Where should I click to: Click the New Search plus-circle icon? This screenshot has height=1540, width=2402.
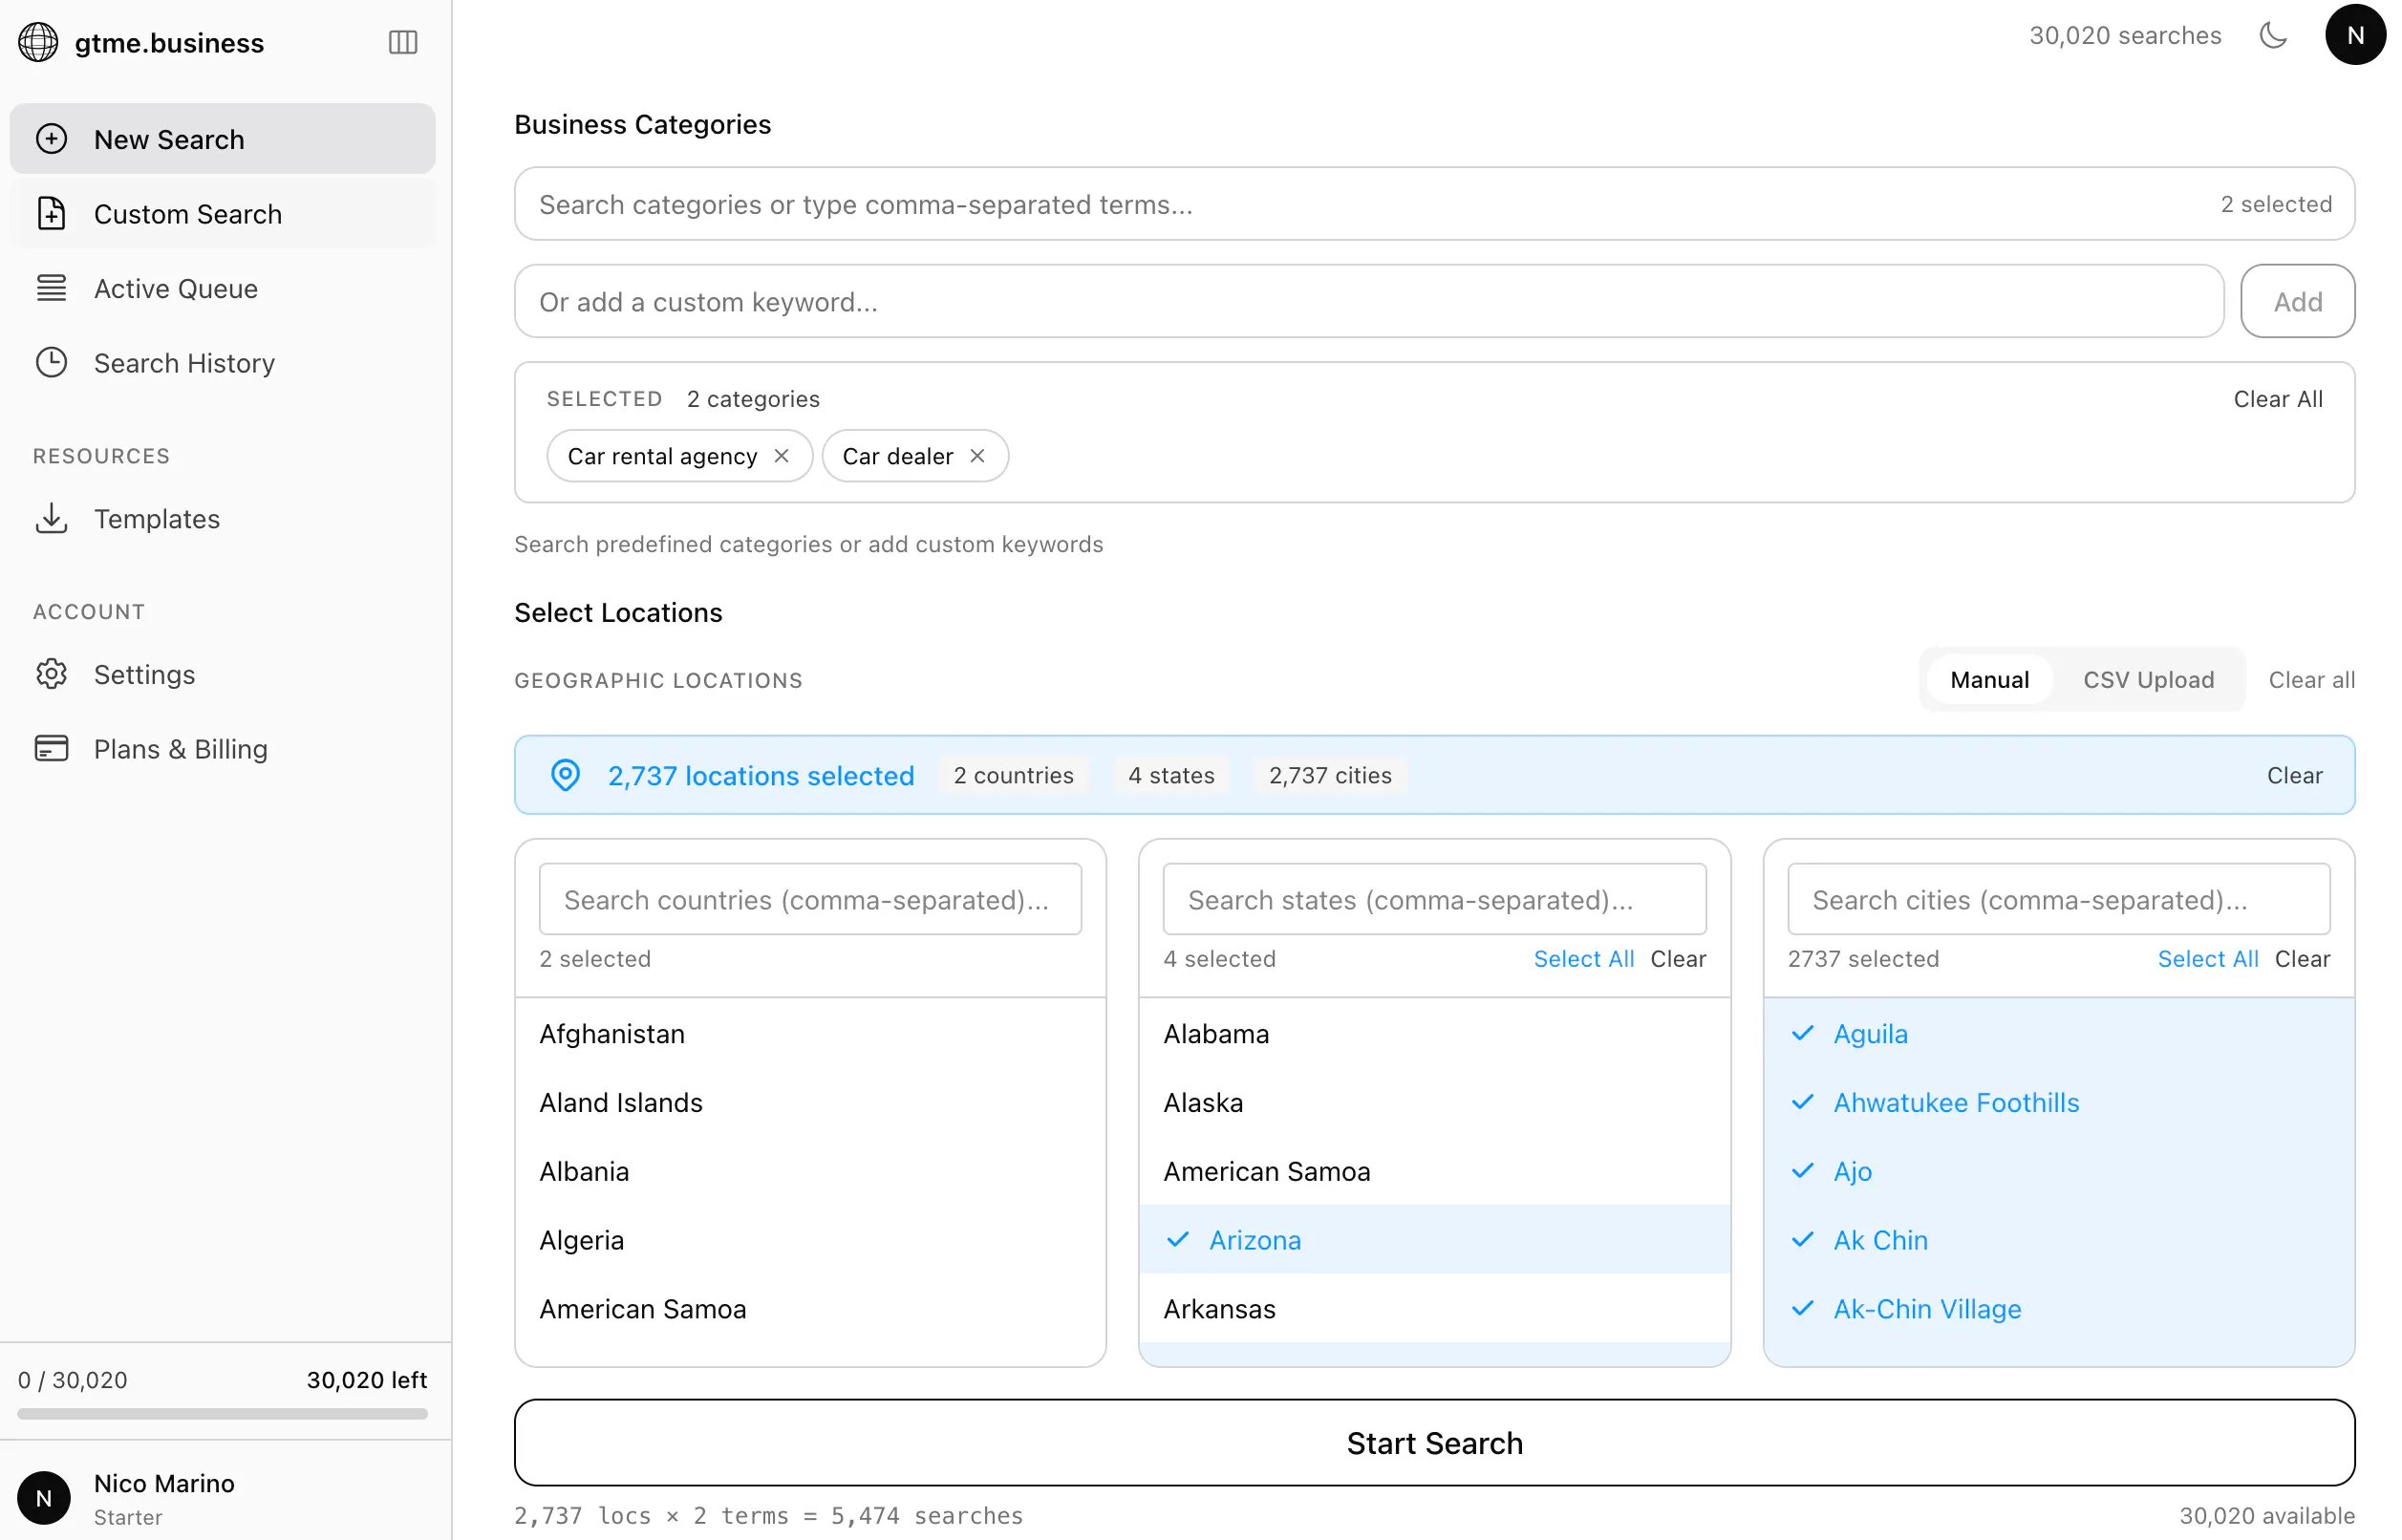[52, 139]
